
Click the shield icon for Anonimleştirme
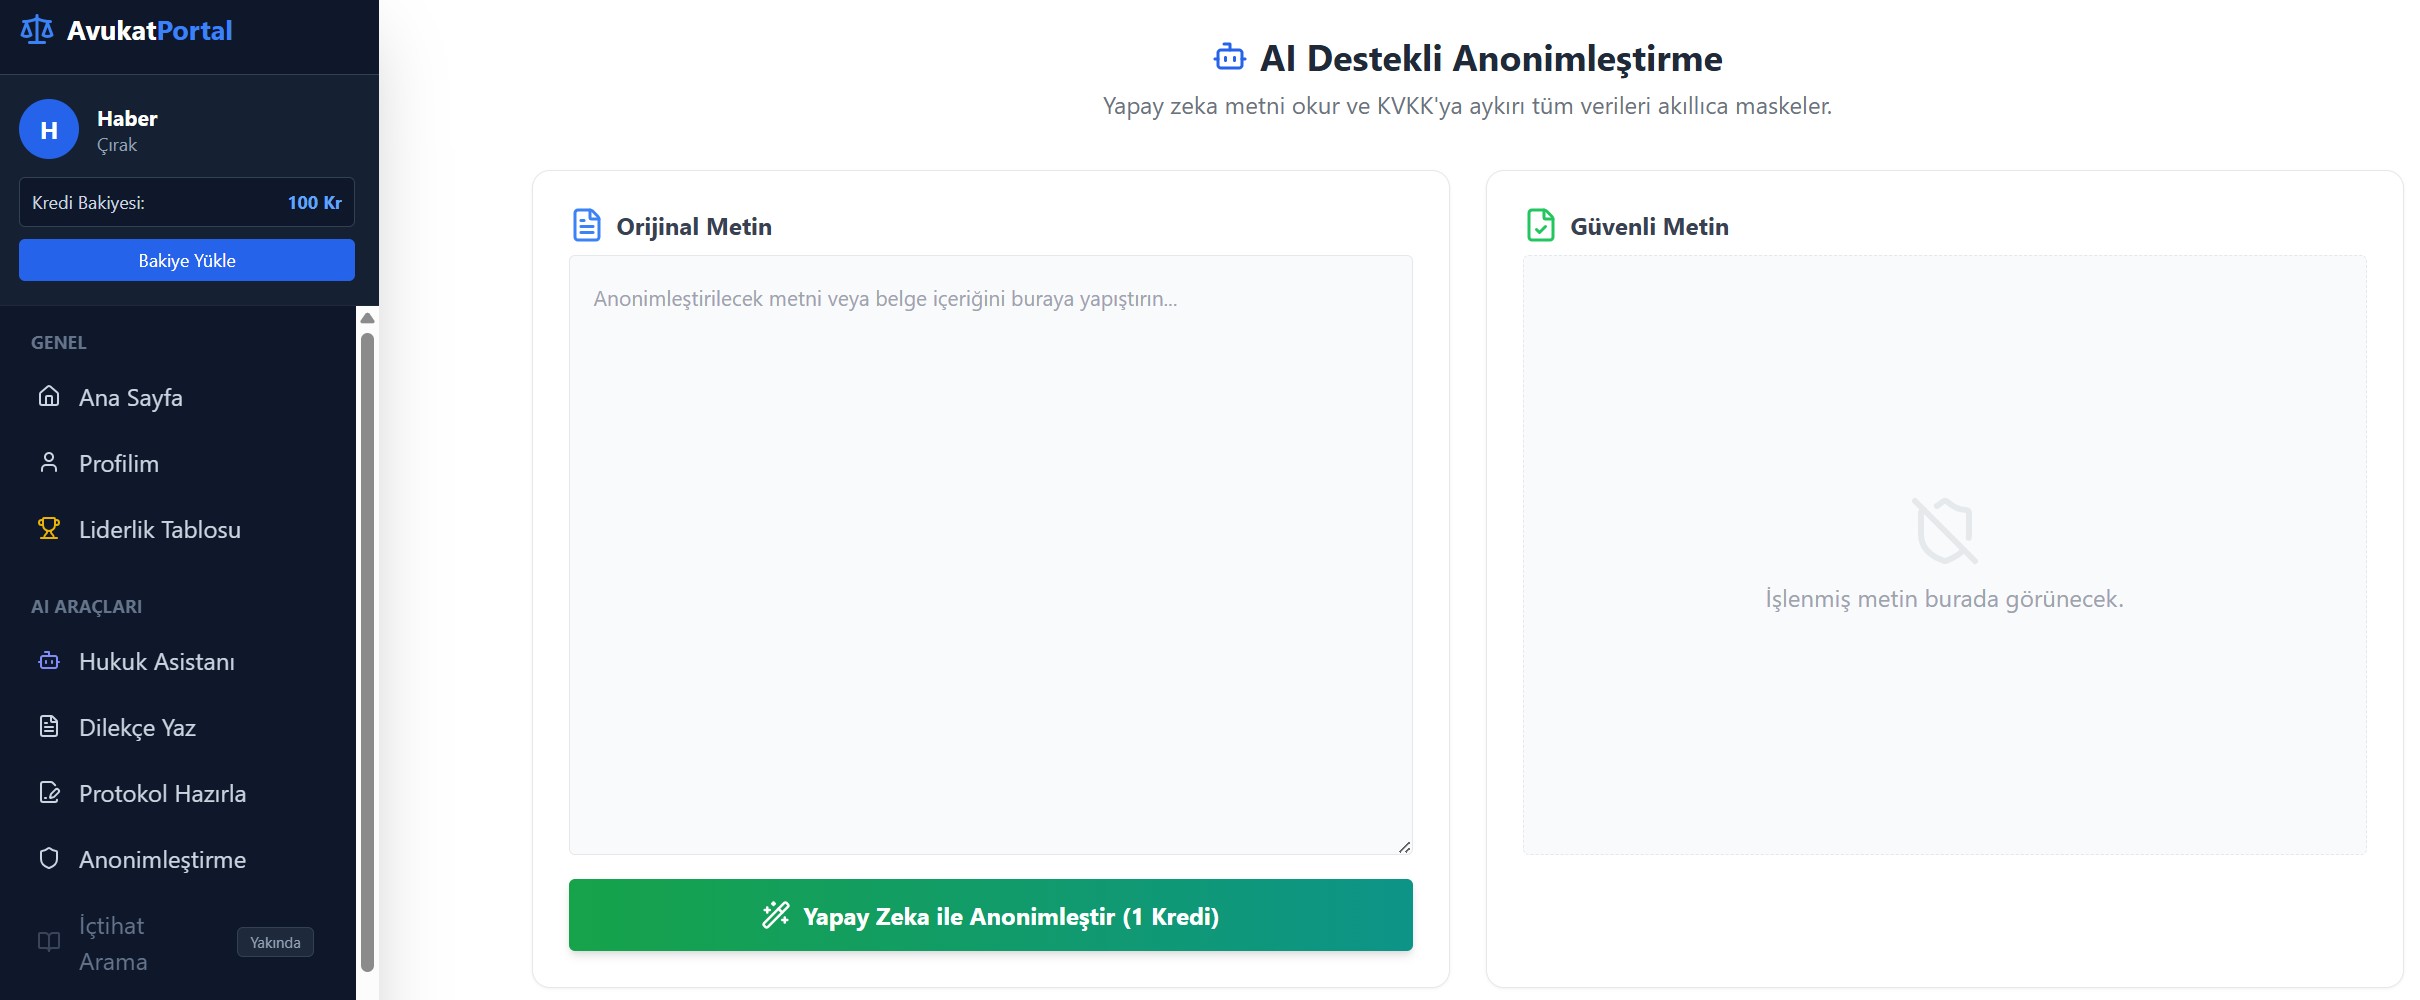coord(49,858)
